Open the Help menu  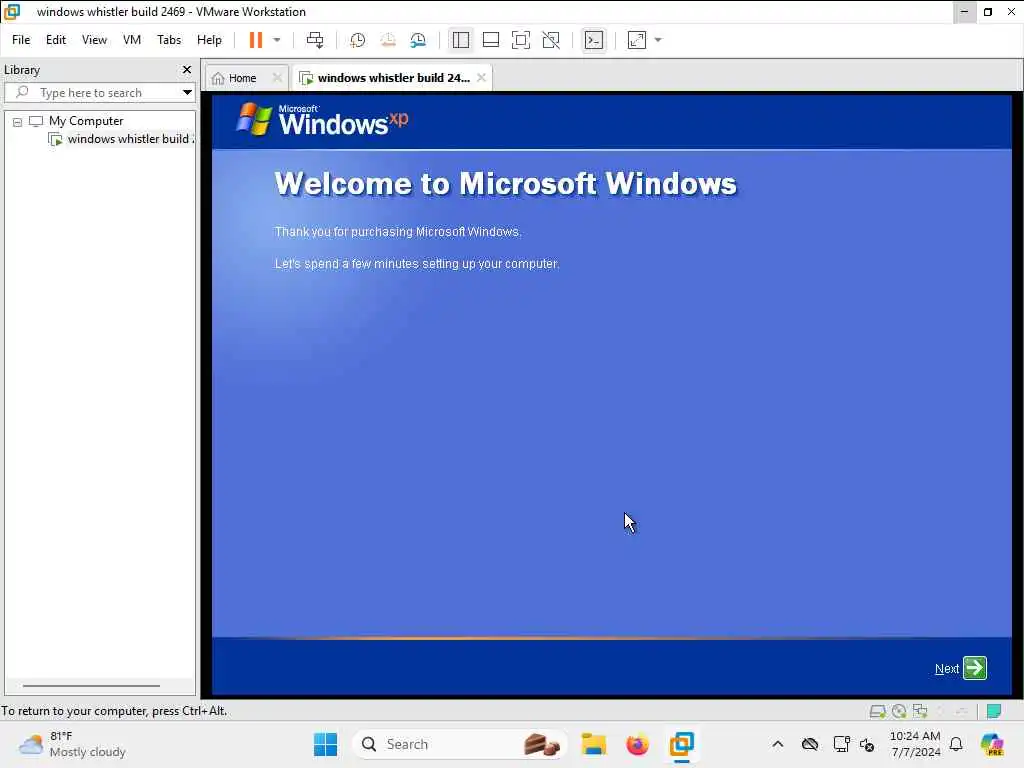coord(209,40)
